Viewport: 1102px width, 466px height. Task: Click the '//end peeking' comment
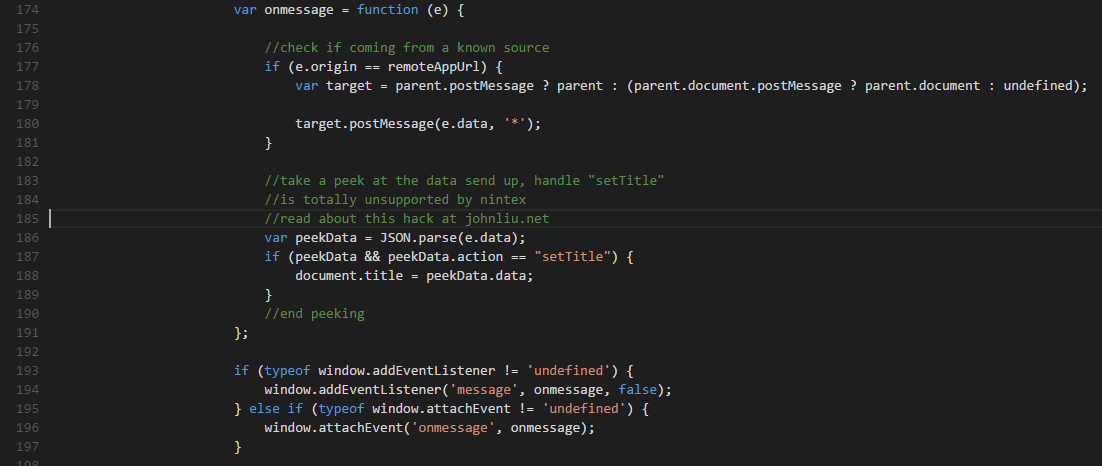314,313
